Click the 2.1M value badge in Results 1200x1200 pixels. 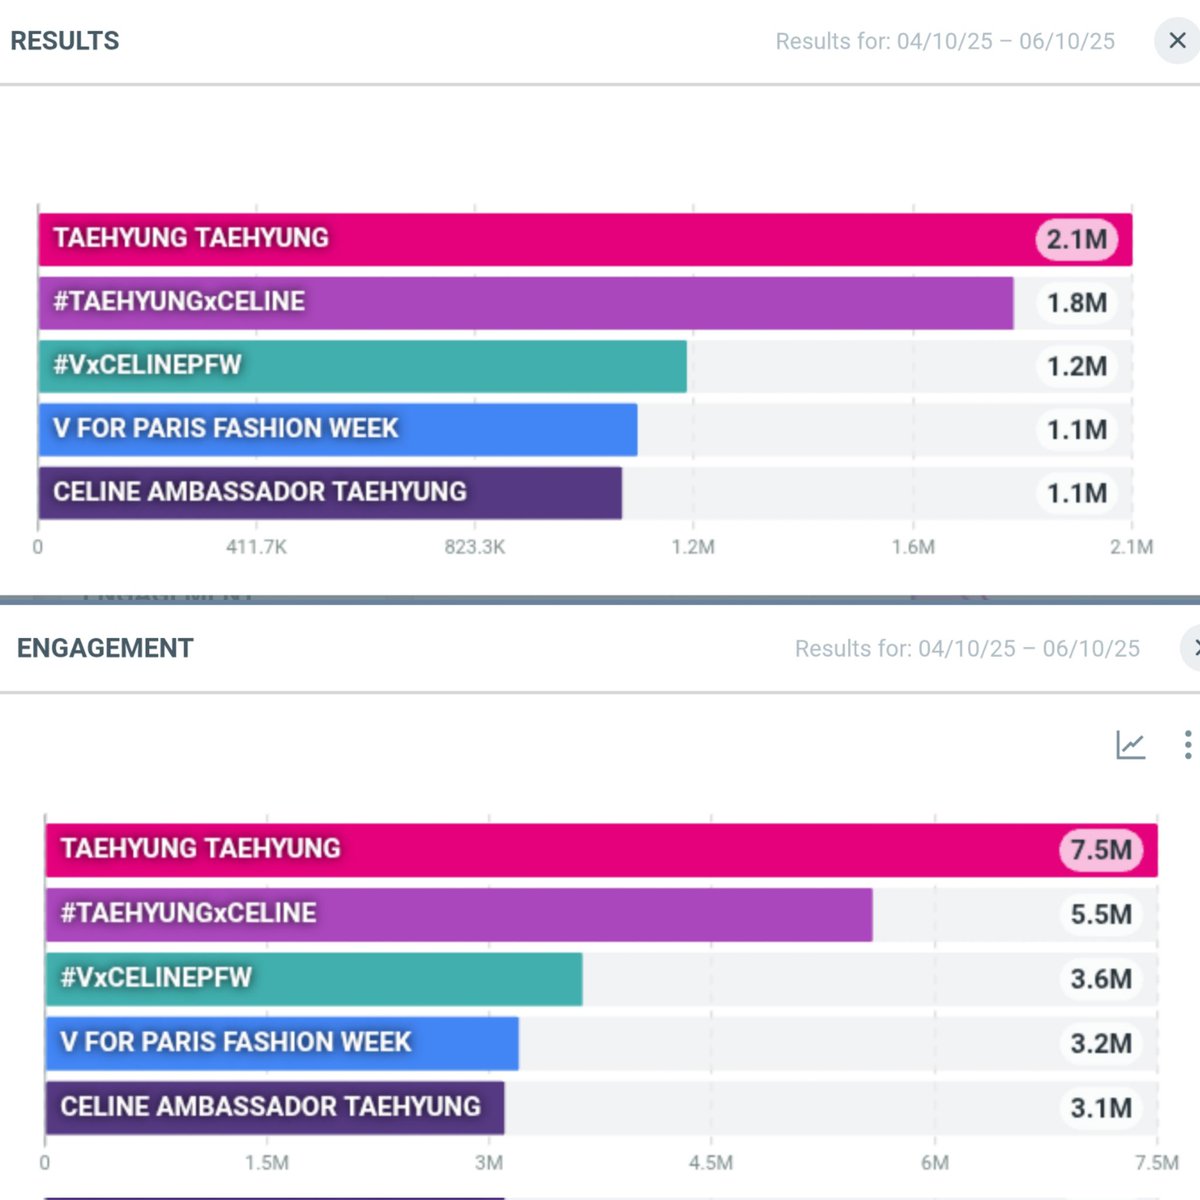[1077, 240]
